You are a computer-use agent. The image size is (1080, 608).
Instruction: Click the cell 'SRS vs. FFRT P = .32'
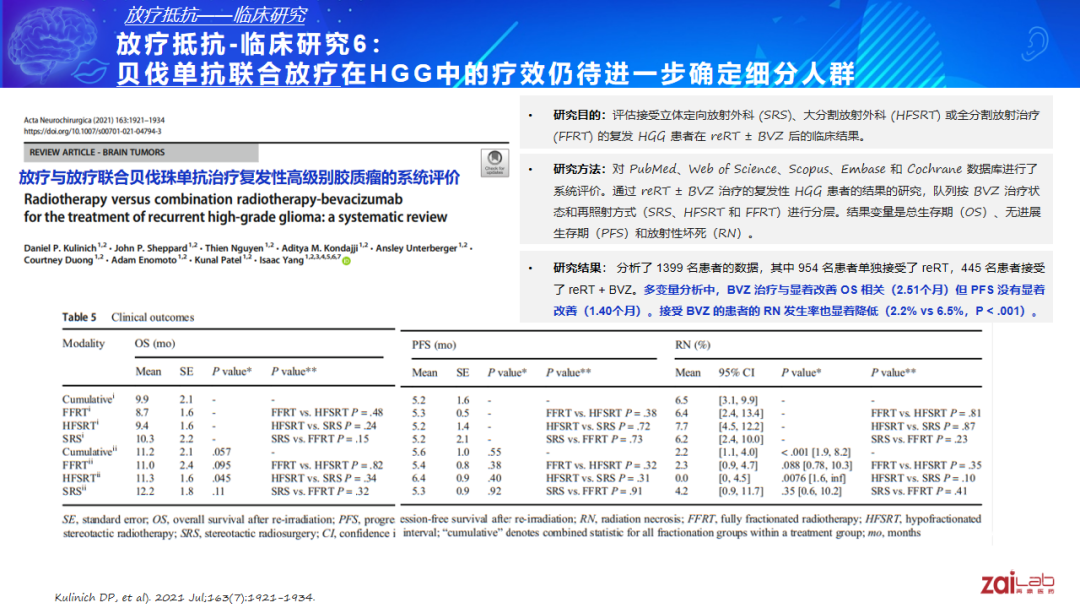click(320, 492)
